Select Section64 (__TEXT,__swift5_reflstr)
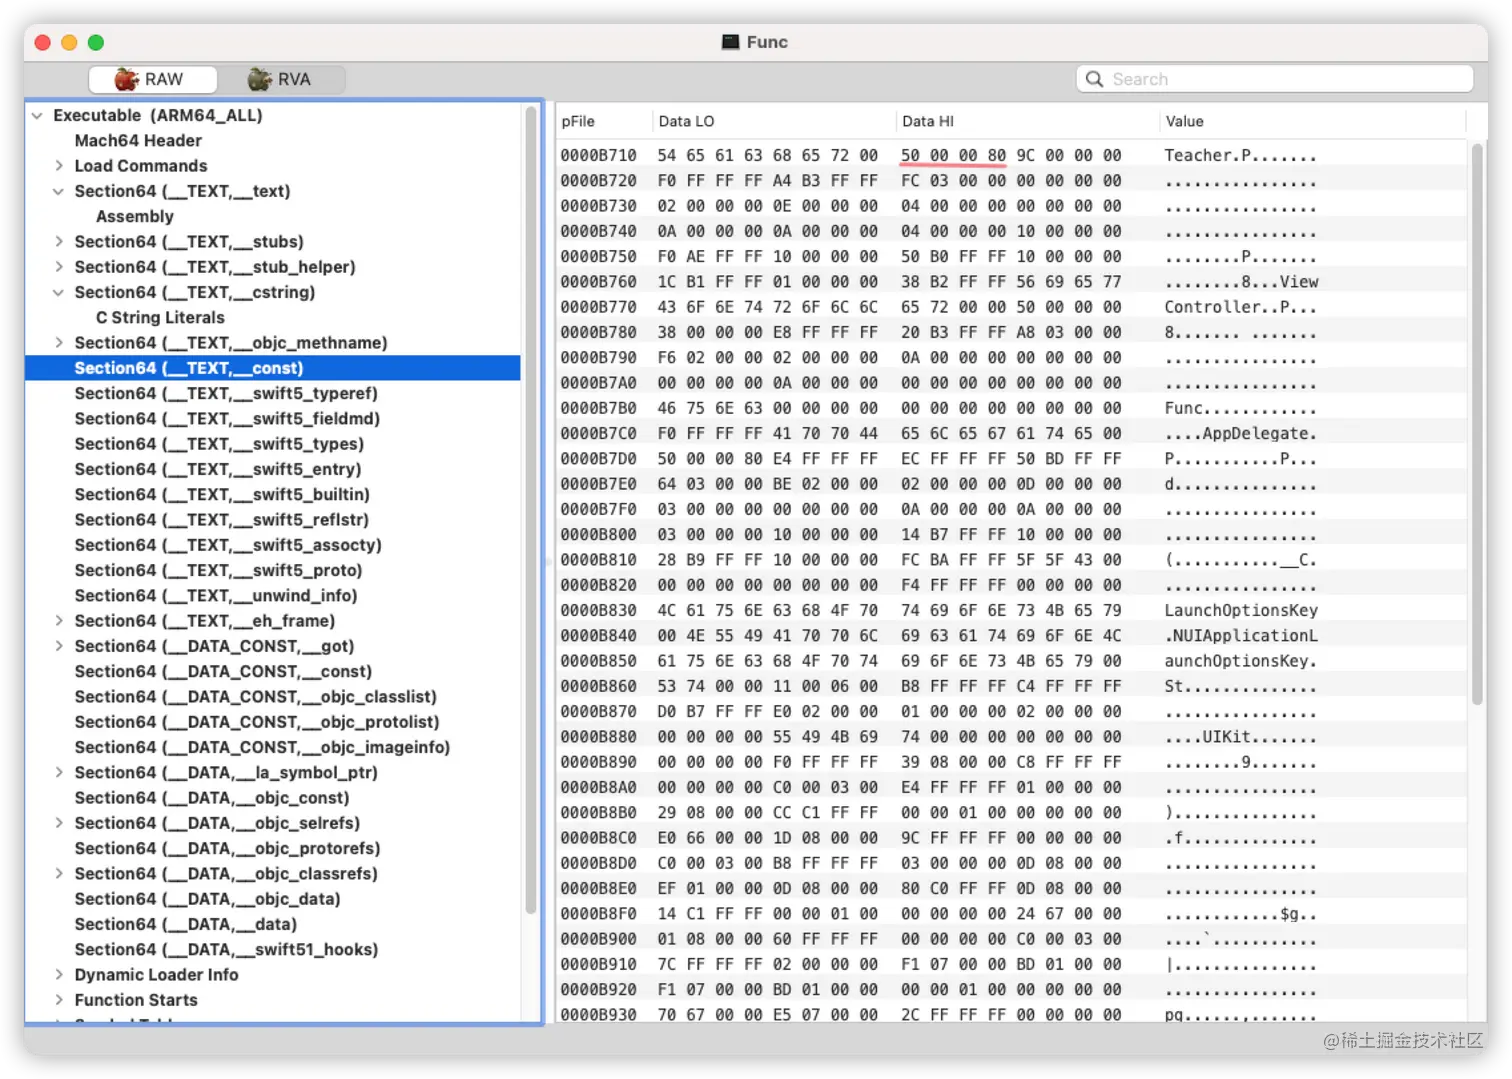Viewport: 1512px width, 1079px height. 222,520
